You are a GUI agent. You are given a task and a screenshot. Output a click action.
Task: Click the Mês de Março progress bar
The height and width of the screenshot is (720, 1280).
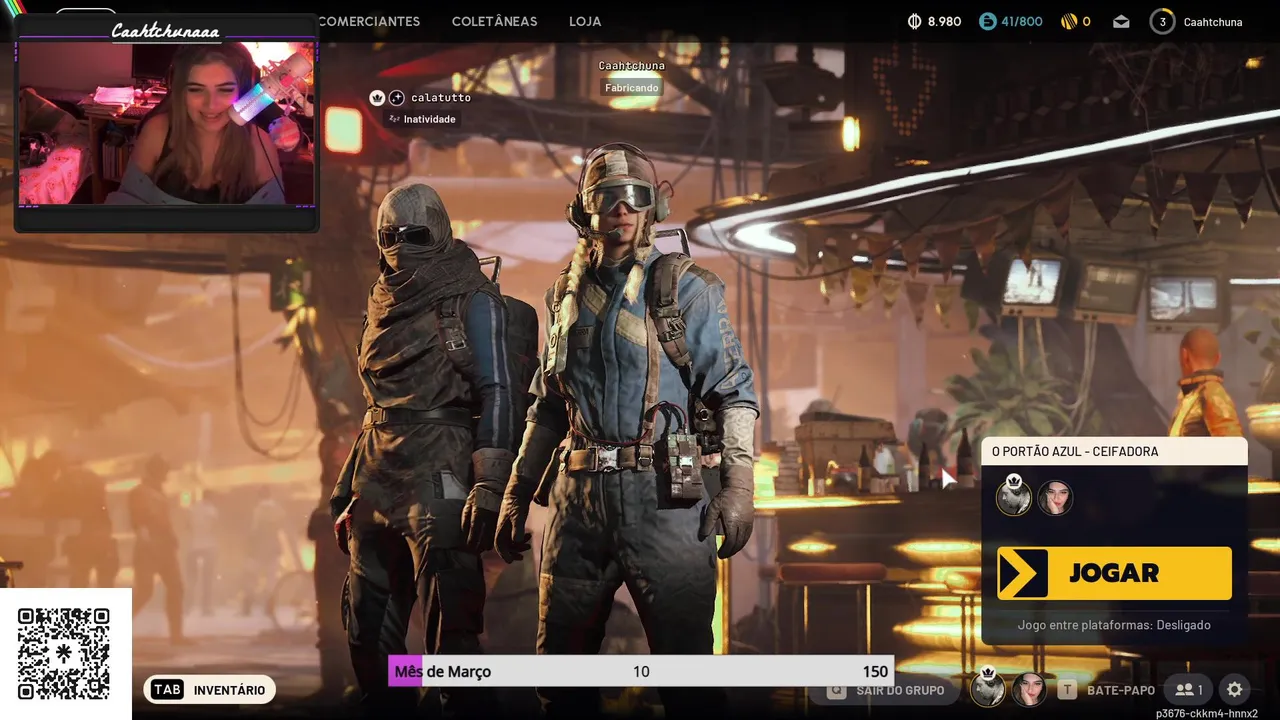coord(641,671)
